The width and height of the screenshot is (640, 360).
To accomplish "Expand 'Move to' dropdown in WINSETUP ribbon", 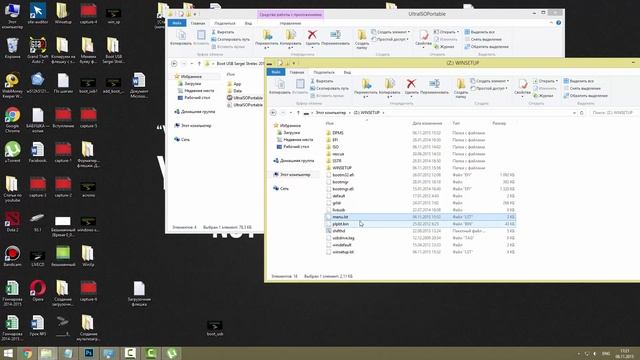I will [x=366, y=97].
